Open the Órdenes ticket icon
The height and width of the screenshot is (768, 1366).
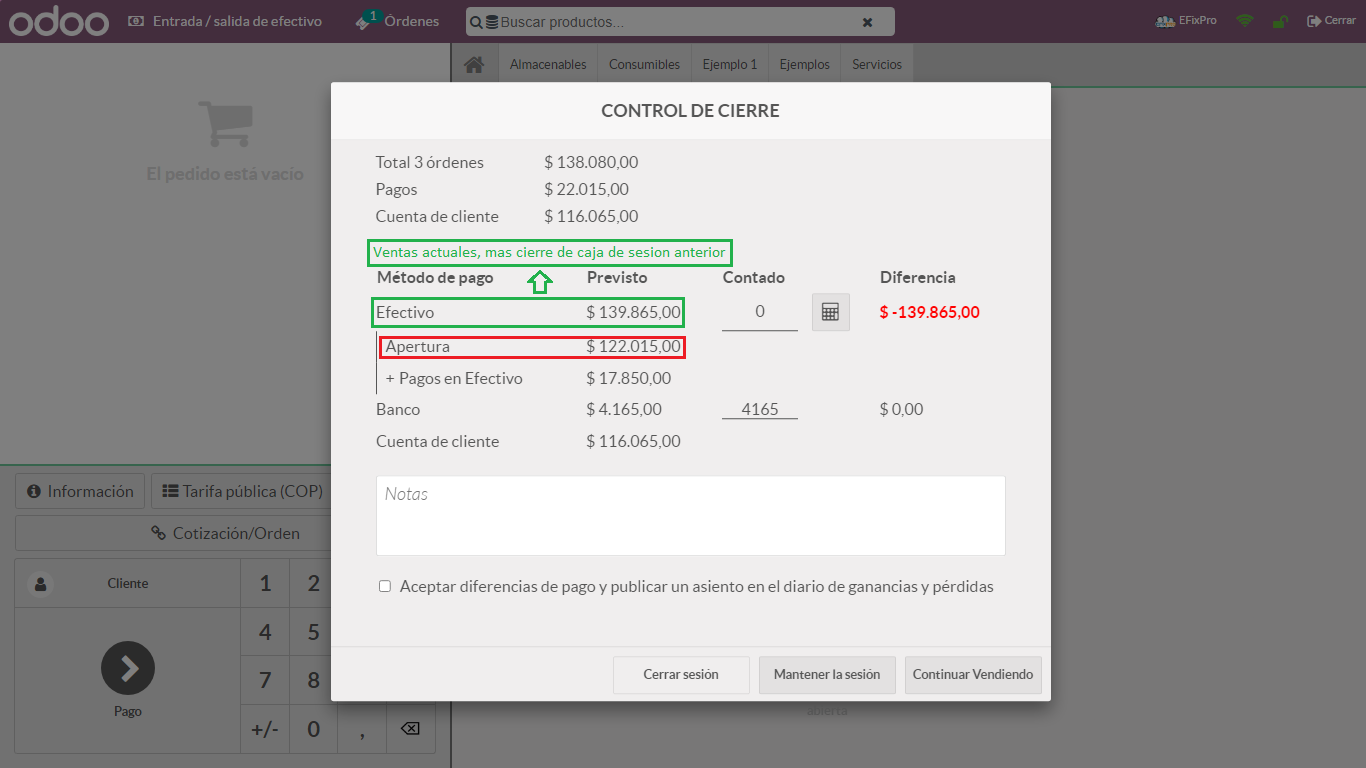coord(366,21)
